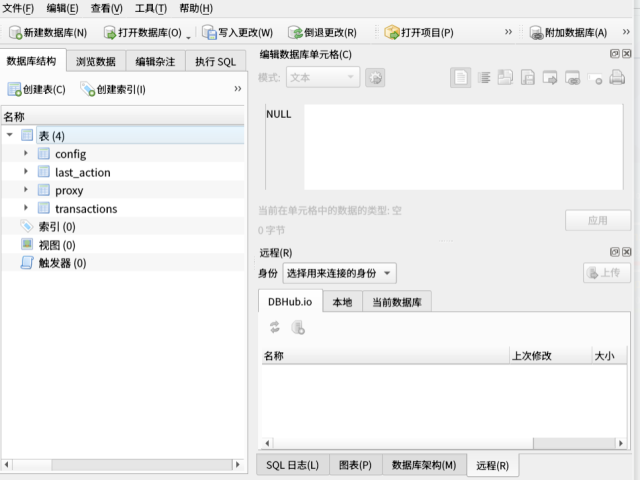640x480 pixels.
Task: Select the 本地 tab in remote panel
Action: (x=342, y=302)
